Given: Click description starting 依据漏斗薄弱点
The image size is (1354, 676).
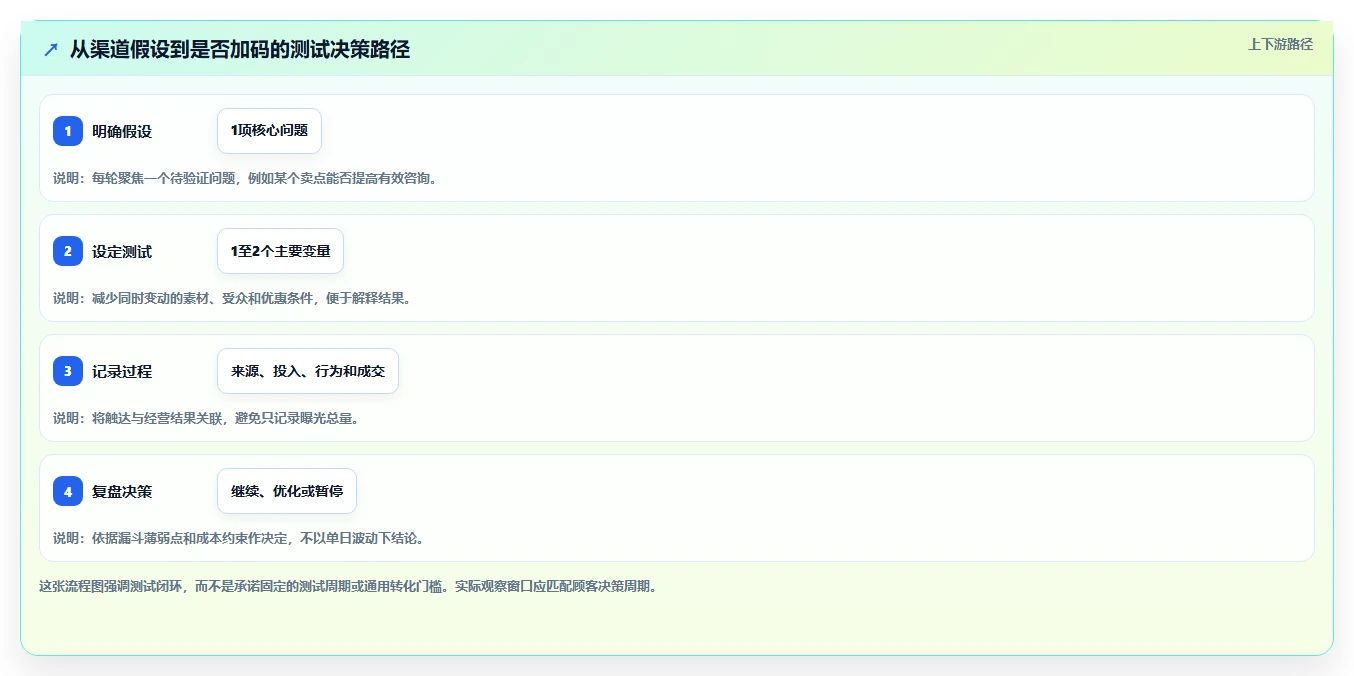Looking at the screenshot, I should coord(240,538).
